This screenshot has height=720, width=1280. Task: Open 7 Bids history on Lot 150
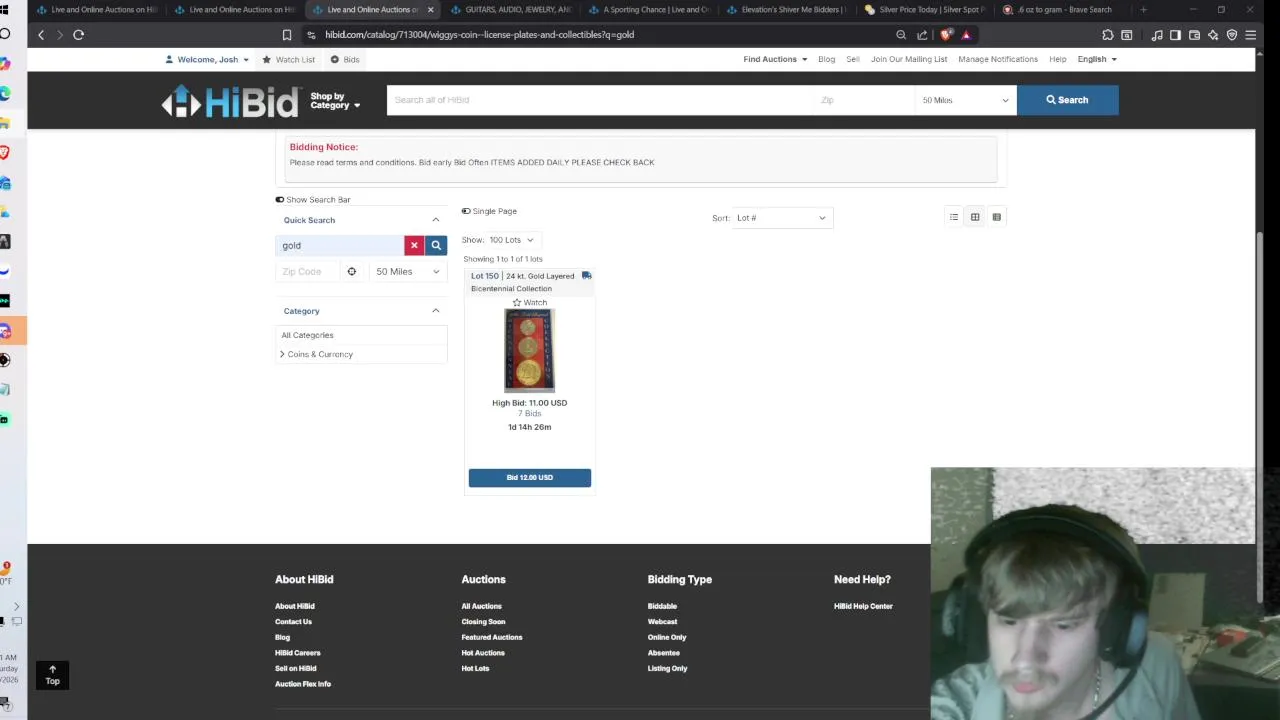pos(529,413)
